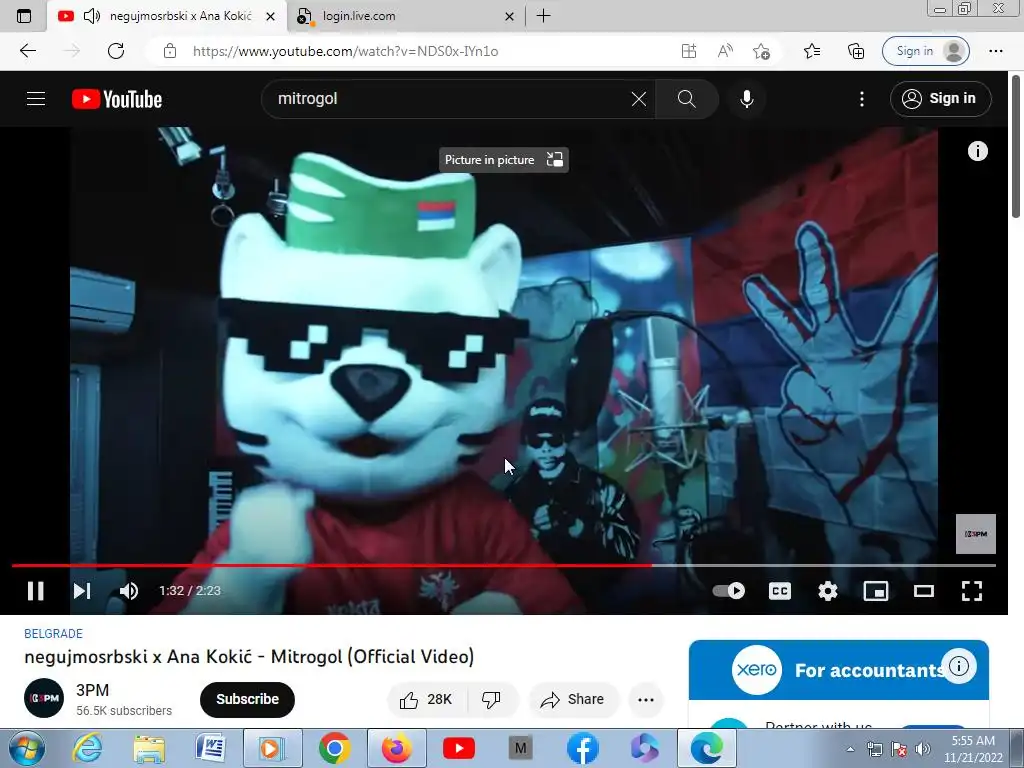Open Facebook taskbar shortcut
Image resolution: width=1024 pixels, height=768 pixels.
coord(583,748)
